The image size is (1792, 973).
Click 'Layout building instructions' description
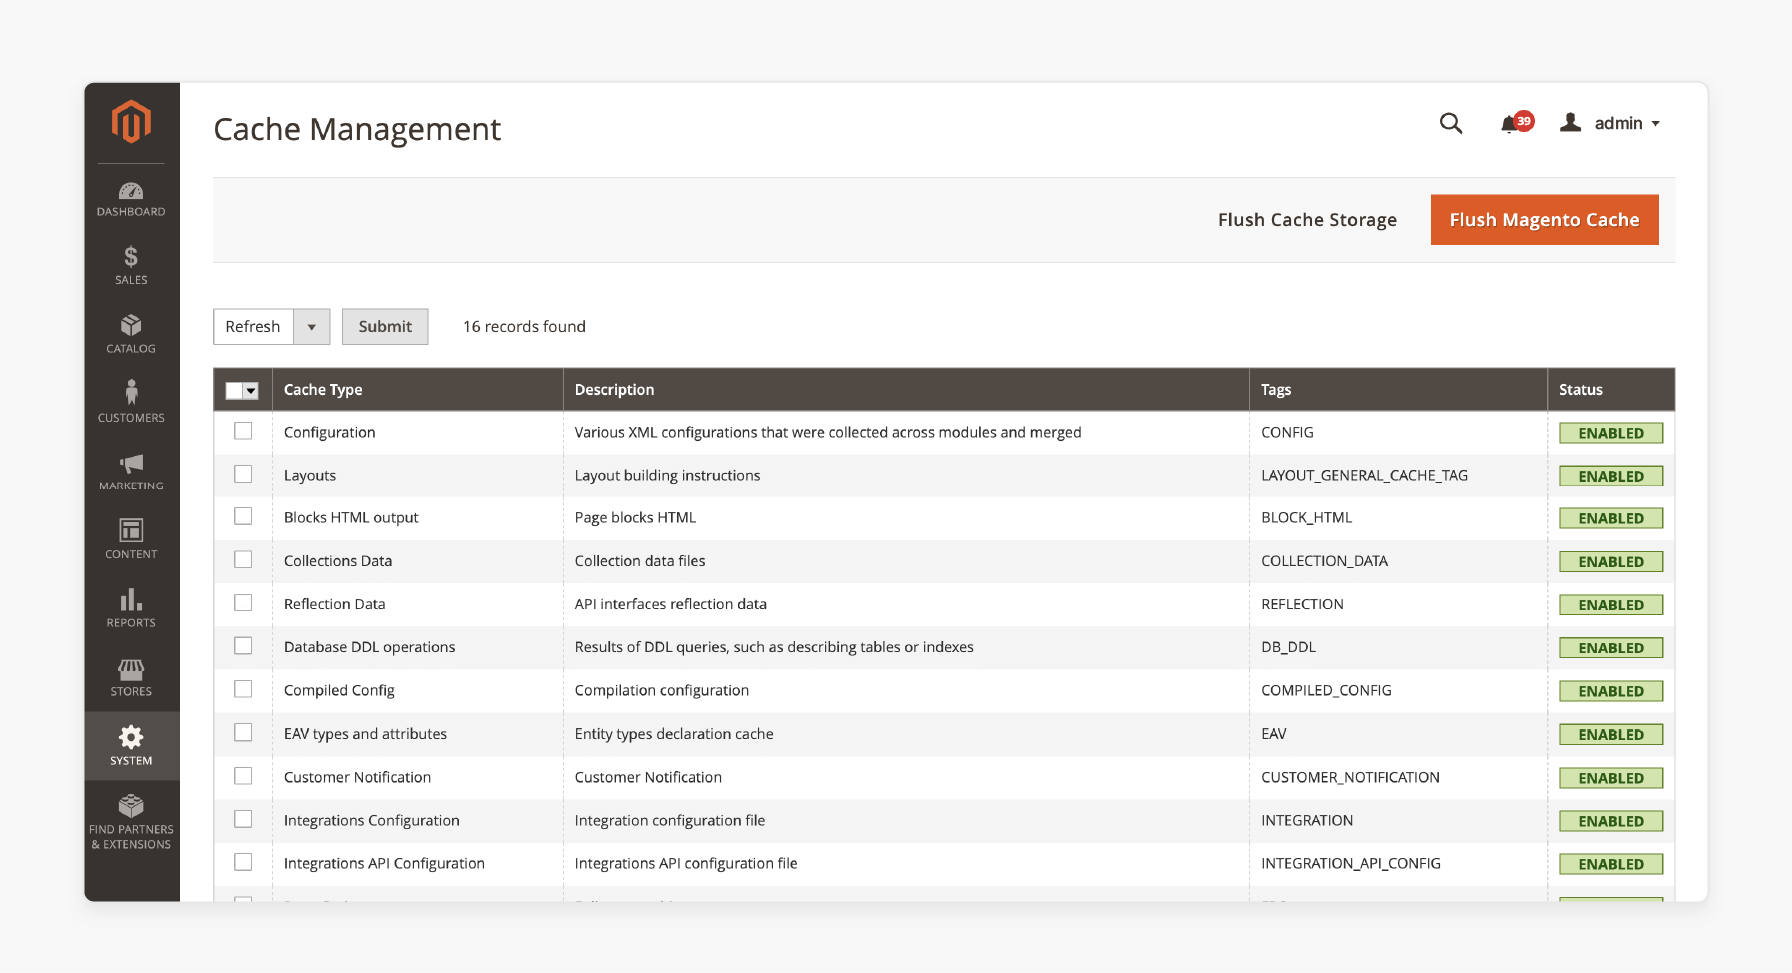click(x=667, y=475)
